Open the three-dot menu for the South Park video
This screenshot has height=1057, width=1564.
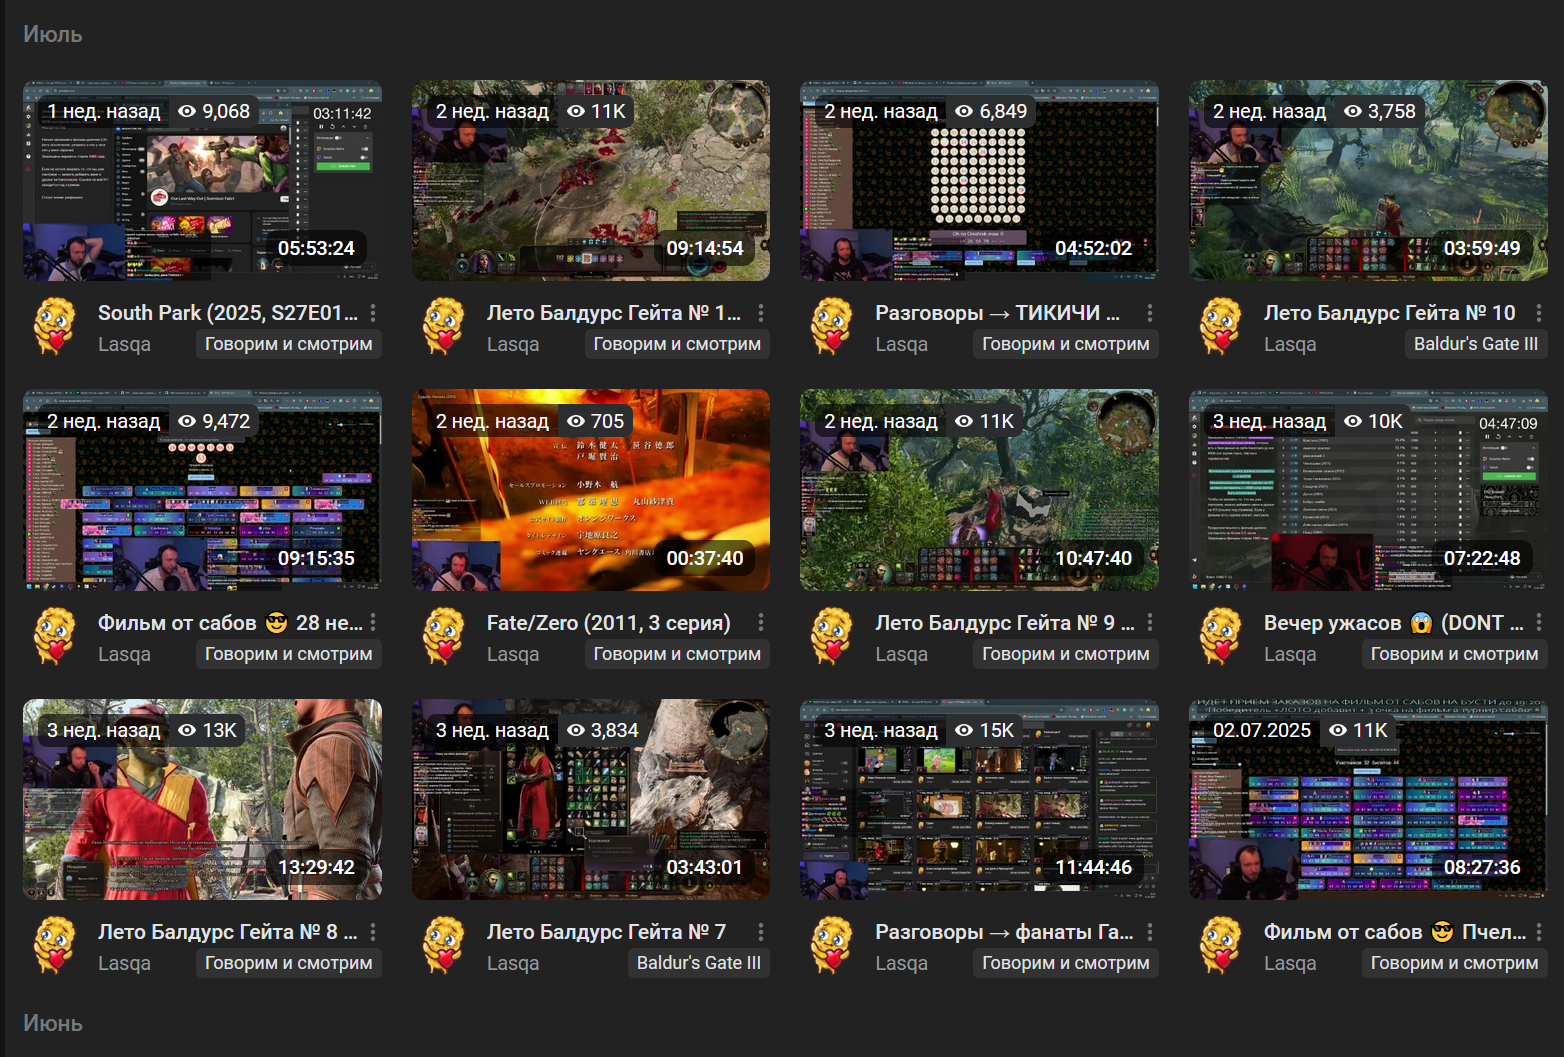(x=373, y=313)
